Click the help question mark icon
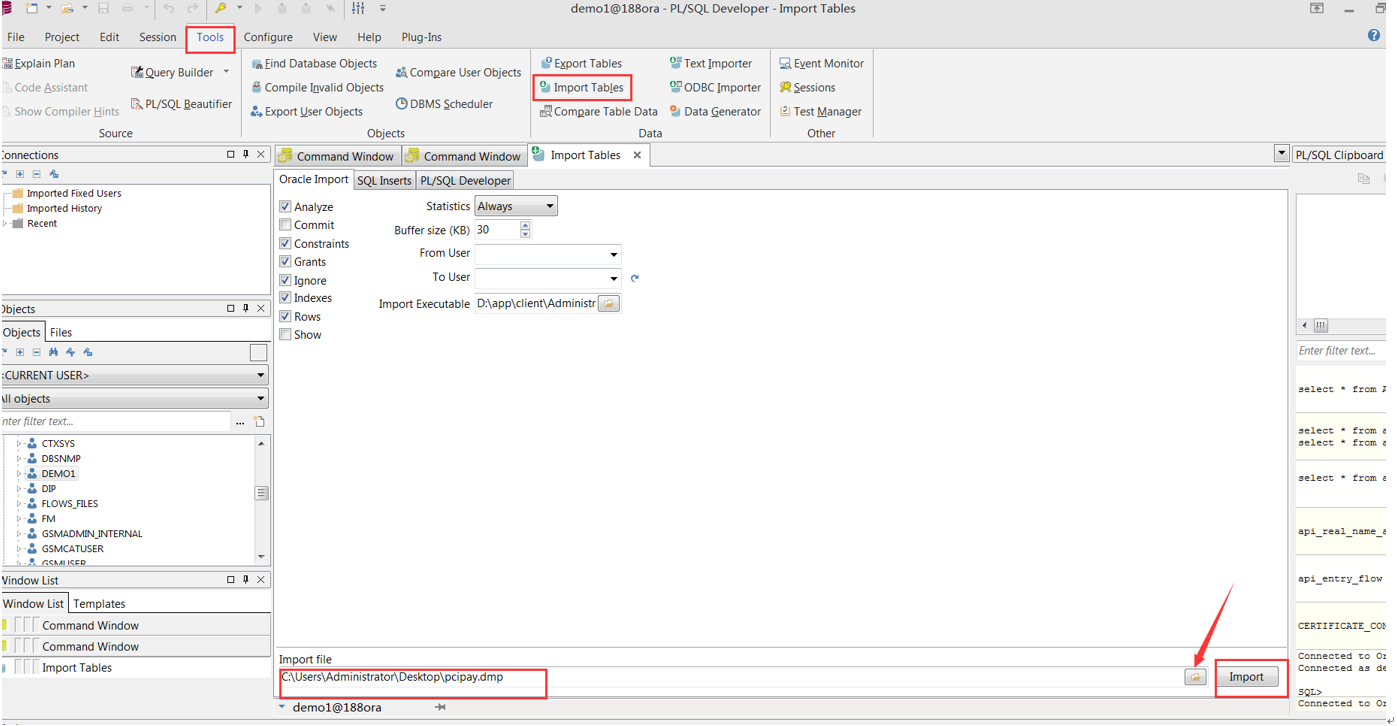Viewport: 1397px width, 726px height. click(1373, 36)
